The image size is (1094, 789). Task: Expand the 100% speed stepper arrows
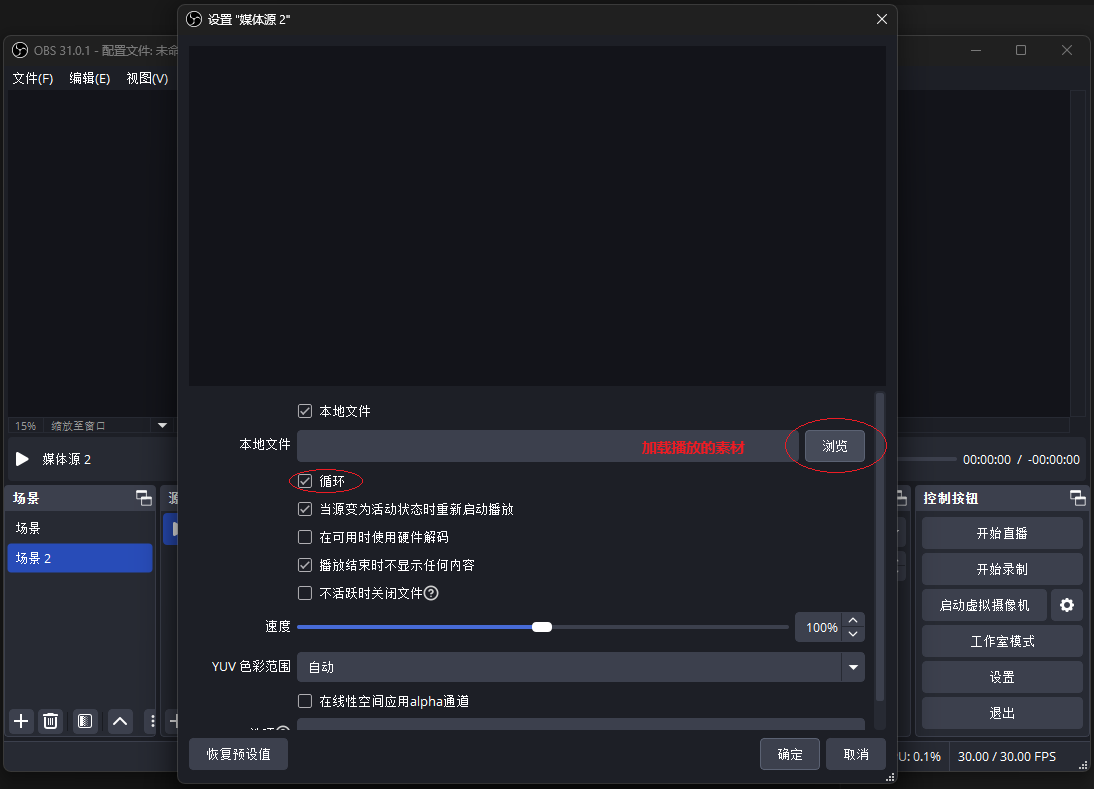(x=853, y=626)
